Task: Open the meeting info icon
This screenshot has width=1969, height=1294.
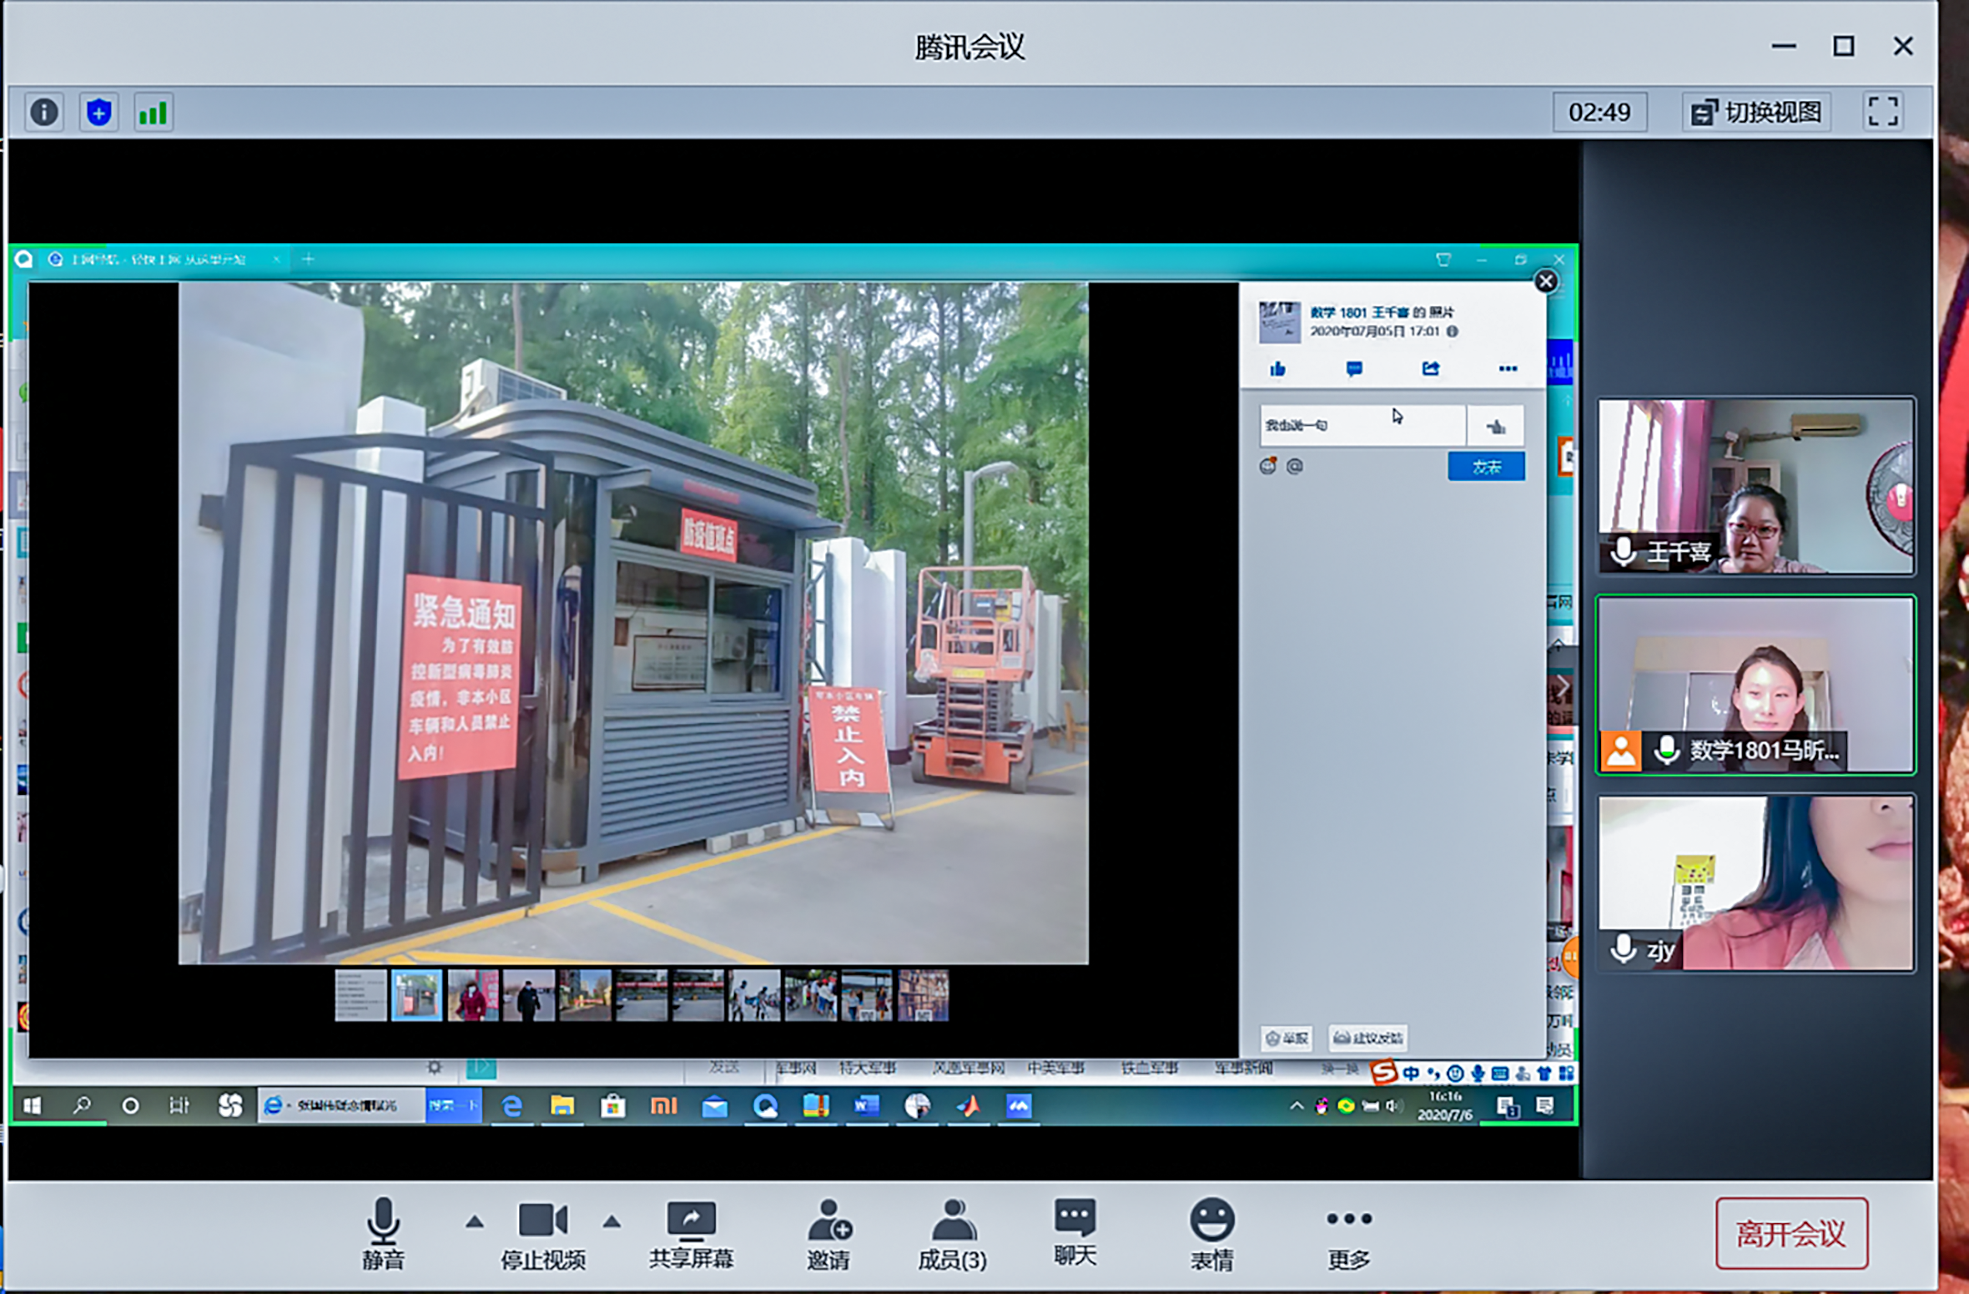Action: tap(44, 112)
